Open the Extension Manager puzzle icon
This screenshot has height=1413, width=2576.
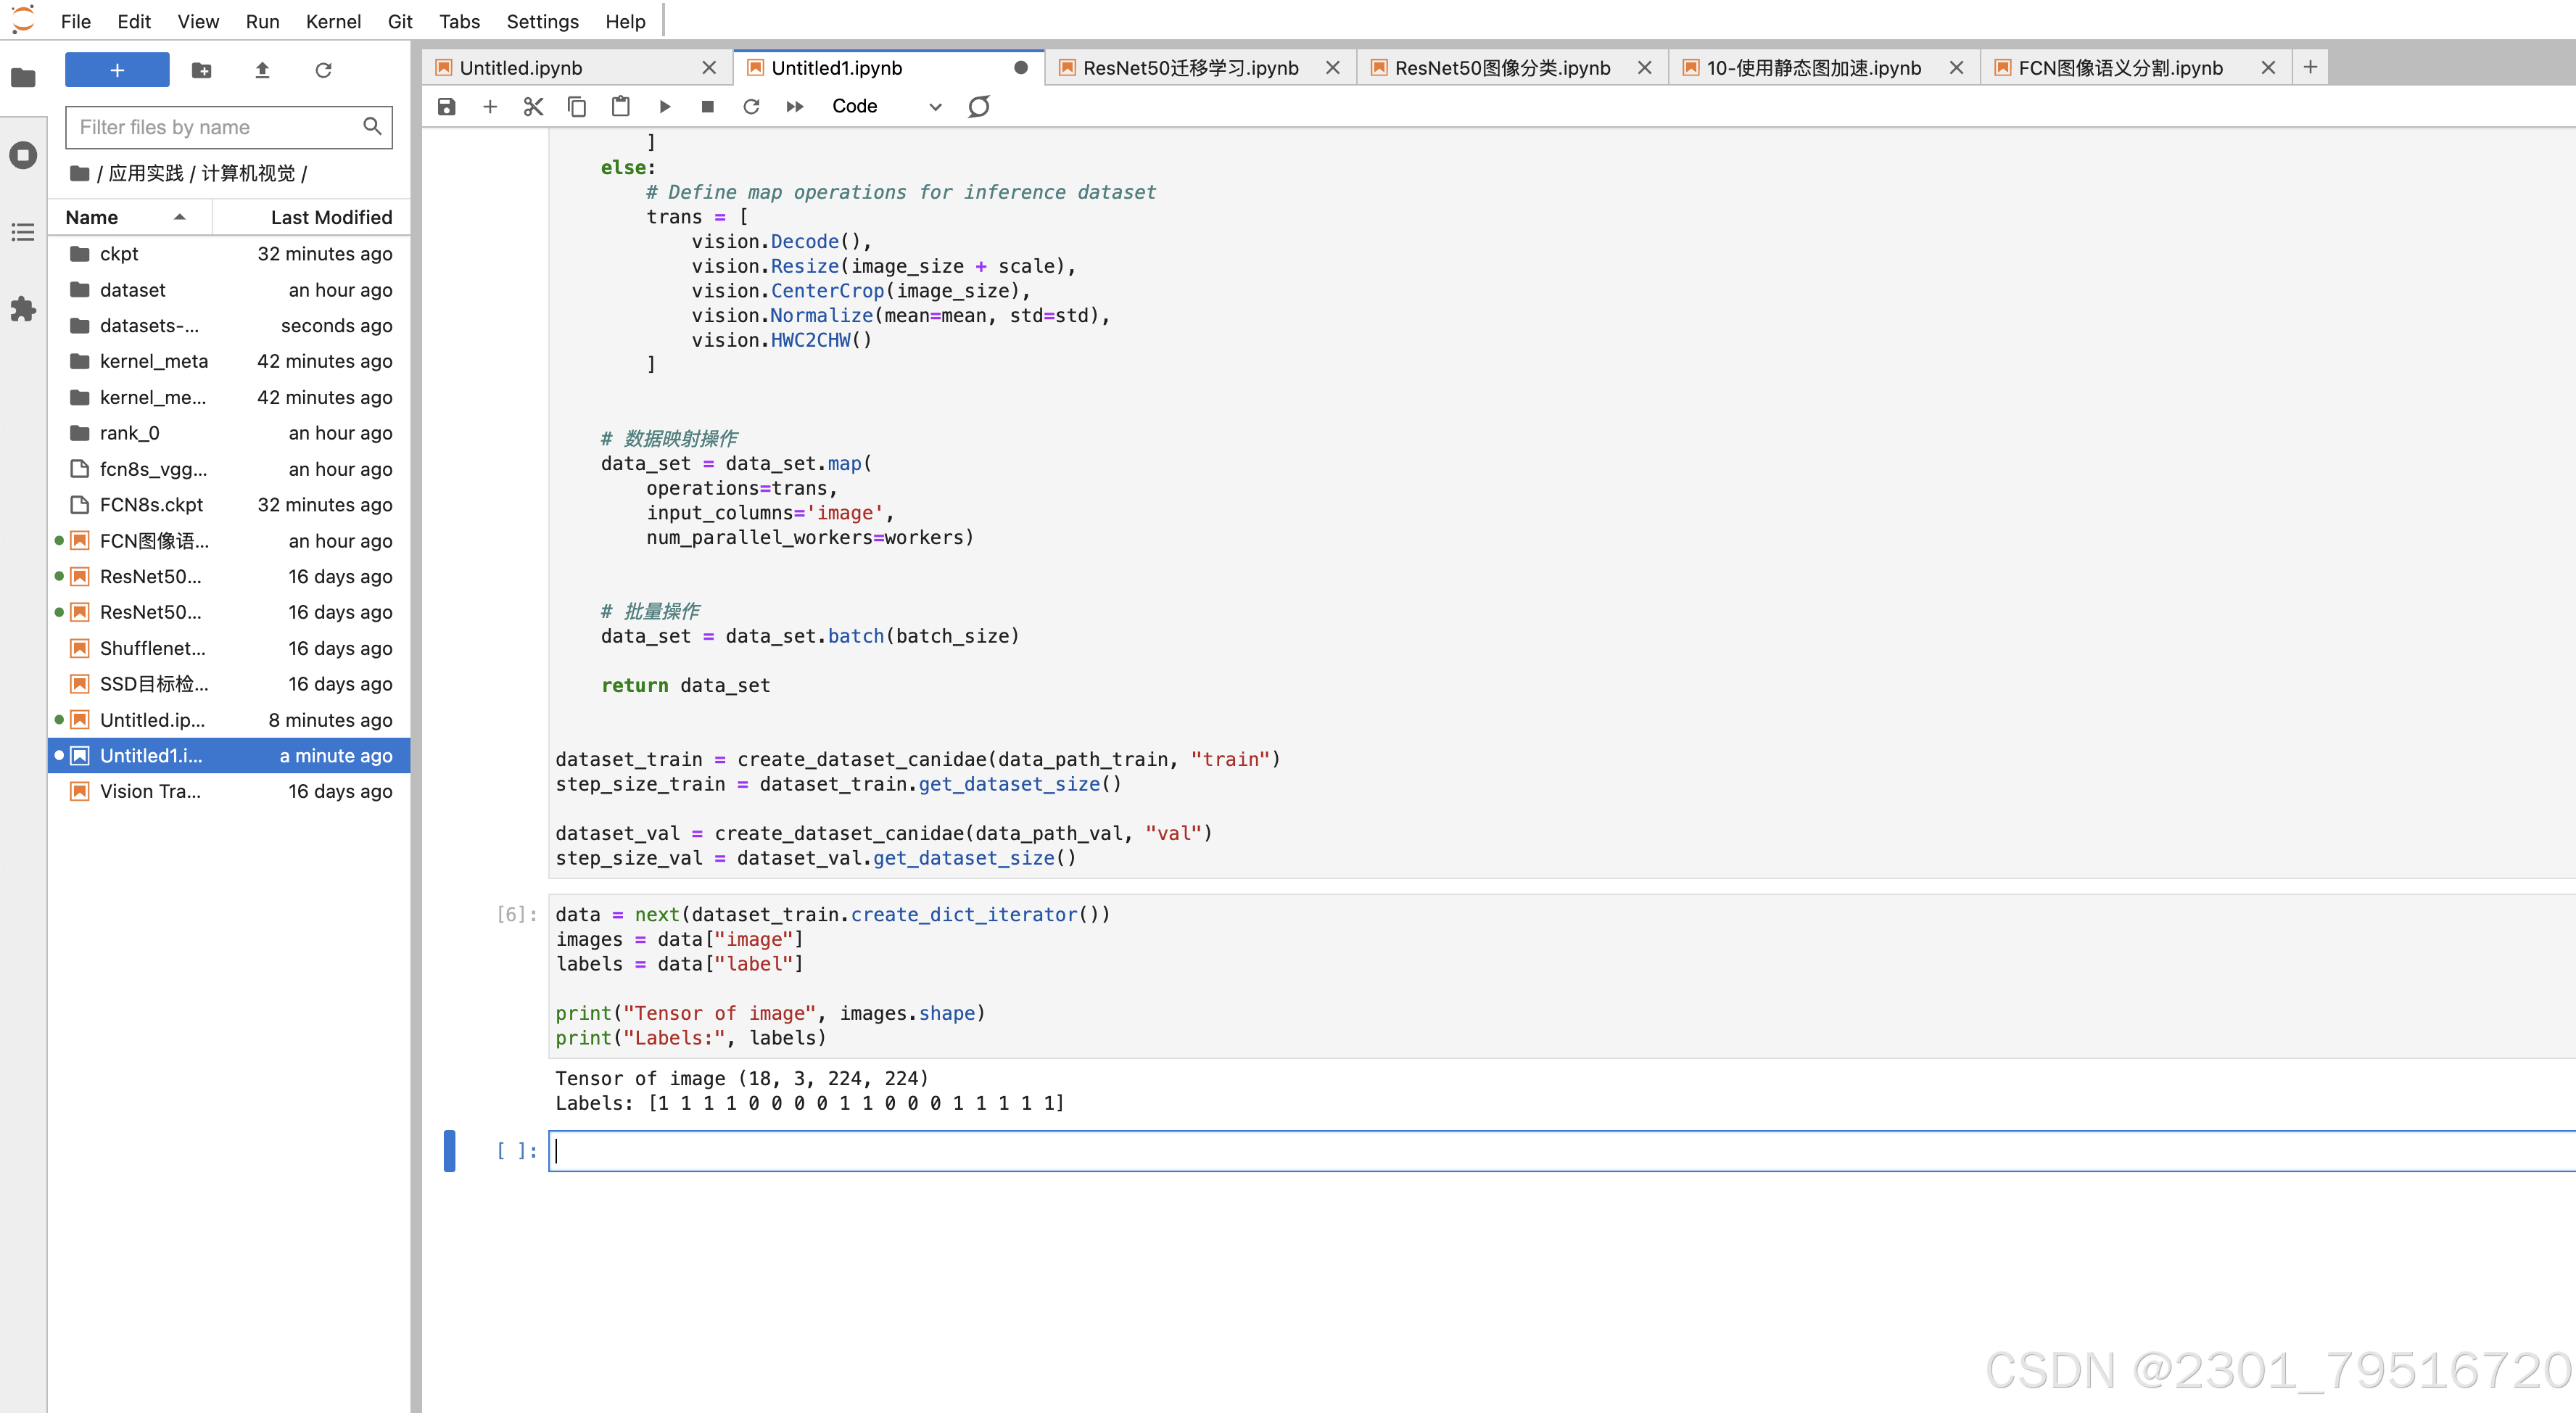[23, 309]
